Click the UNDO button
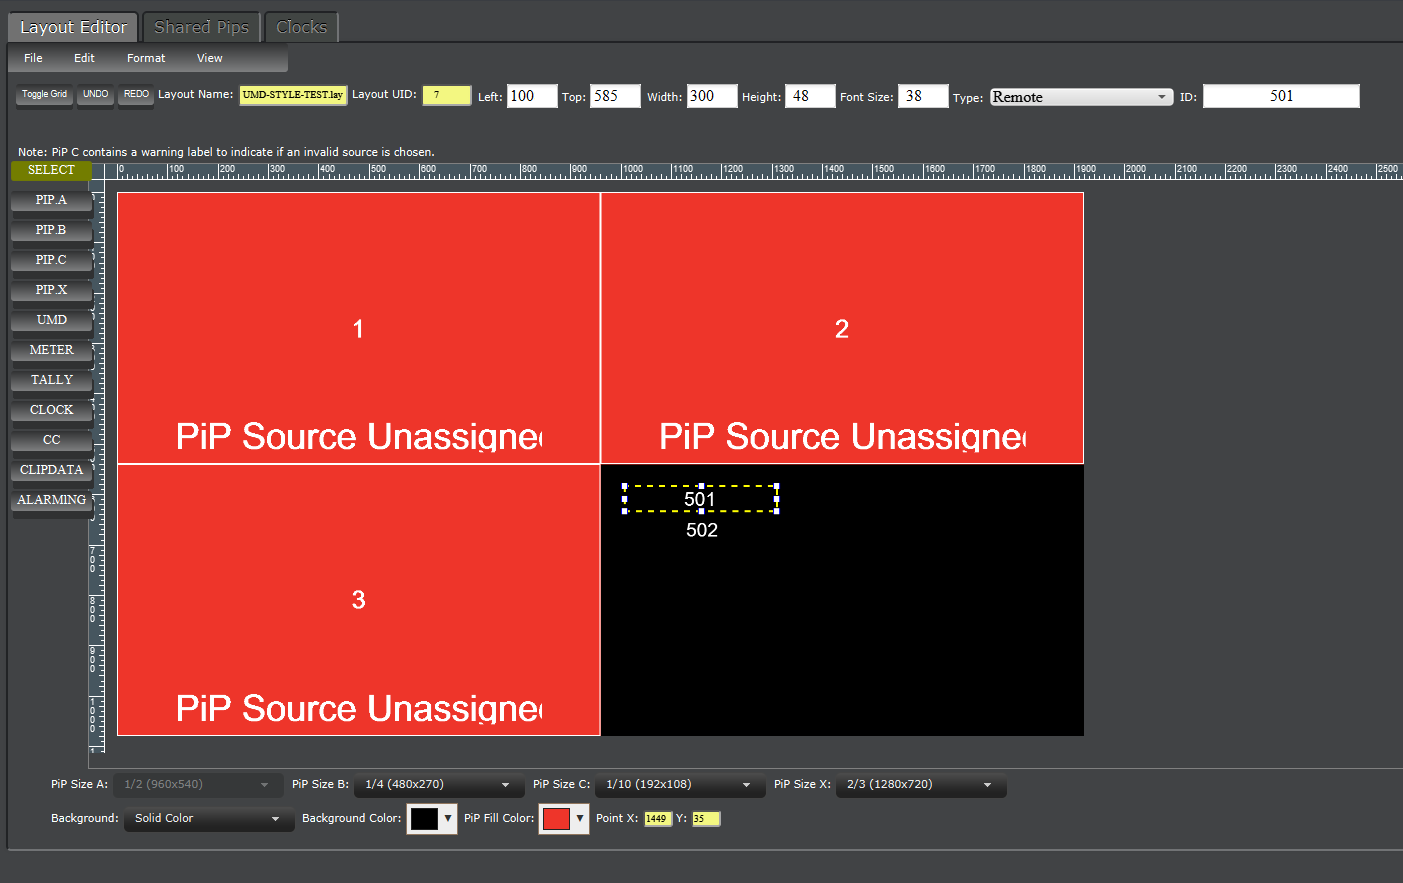The image size is (1403, 883). 96,95
